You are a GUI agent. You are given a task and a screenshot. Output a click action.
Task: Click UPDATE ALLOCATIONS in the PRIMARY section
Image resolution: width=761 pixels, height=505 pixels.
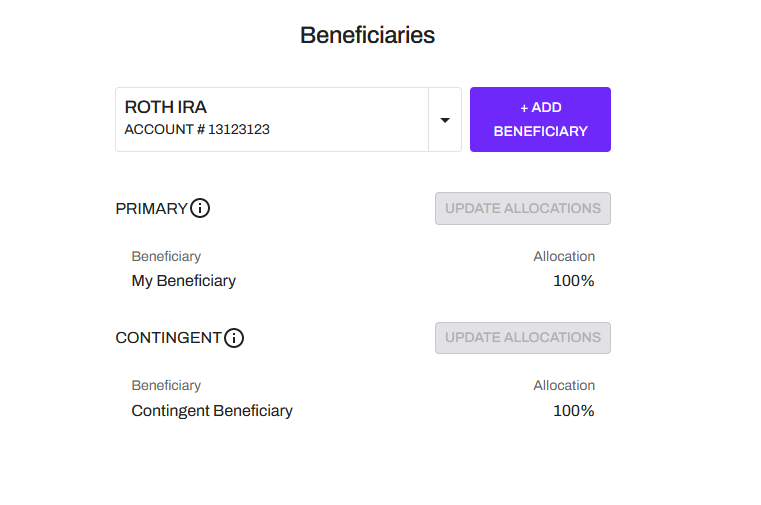click(x=523, y=209)
